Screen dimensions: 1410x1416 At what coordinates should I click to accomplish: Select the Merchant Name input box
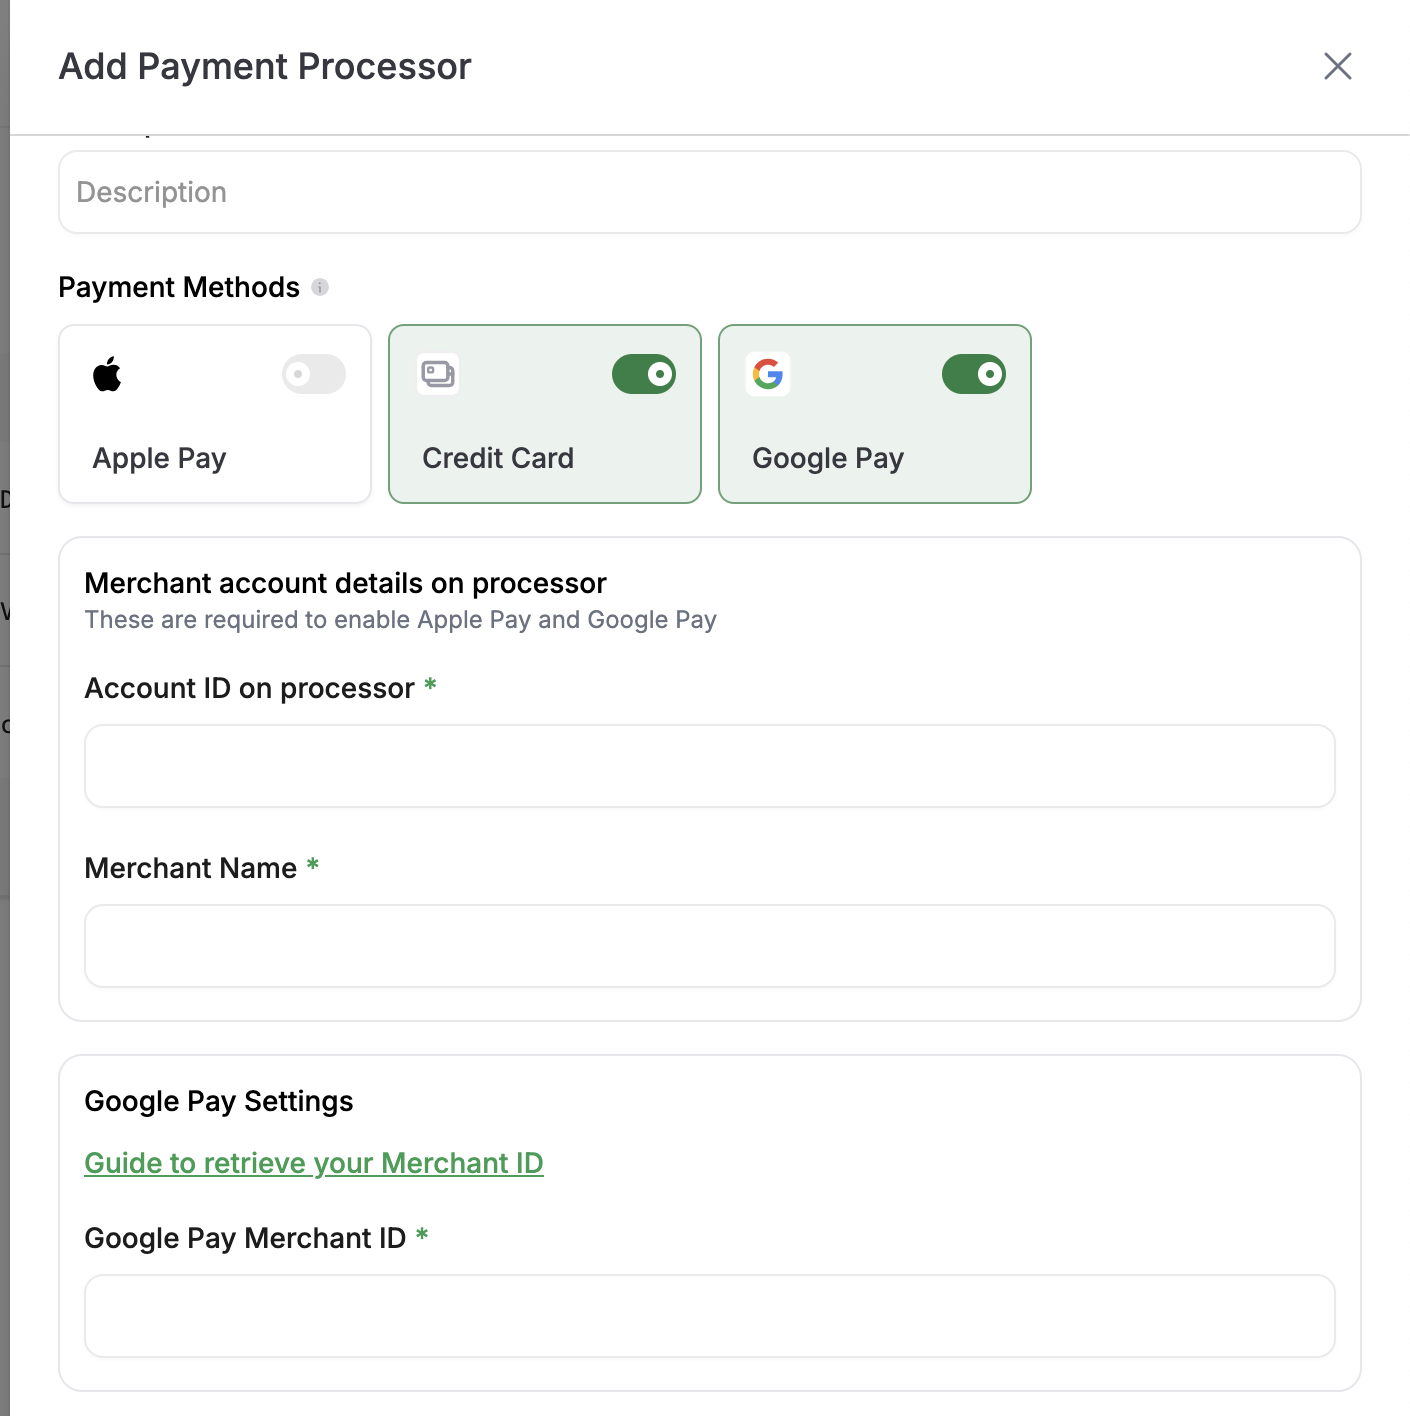click(x=710, y=946)
